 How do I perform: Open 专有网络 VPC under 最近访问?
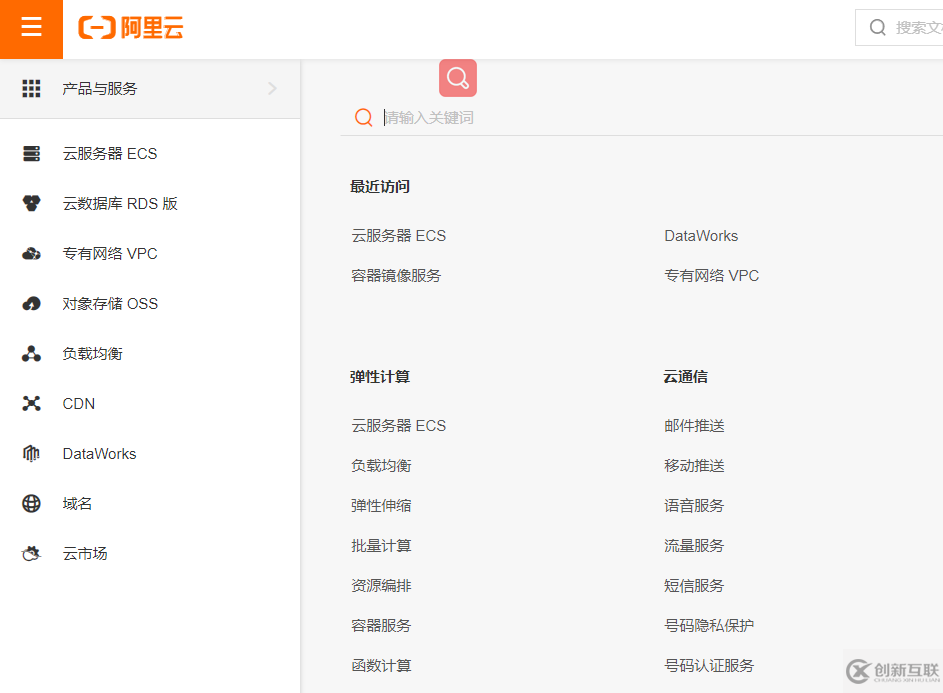(711, 276)
